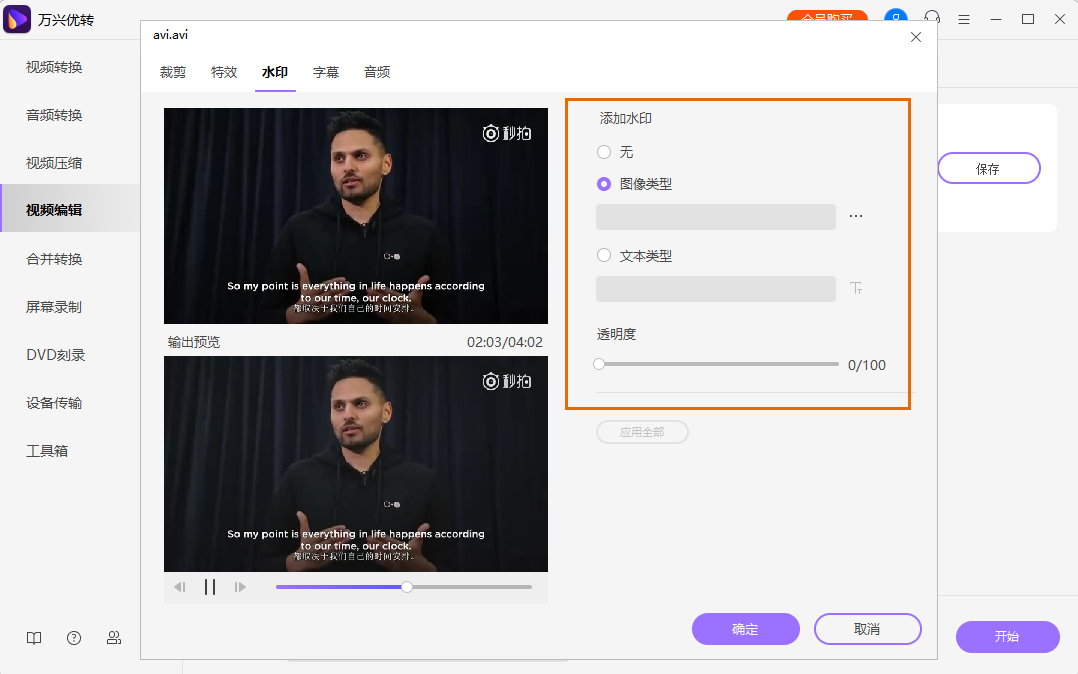1078x674 pixels.
Task: Step backward one frame in preview
Action: click(x=181, y=587)
